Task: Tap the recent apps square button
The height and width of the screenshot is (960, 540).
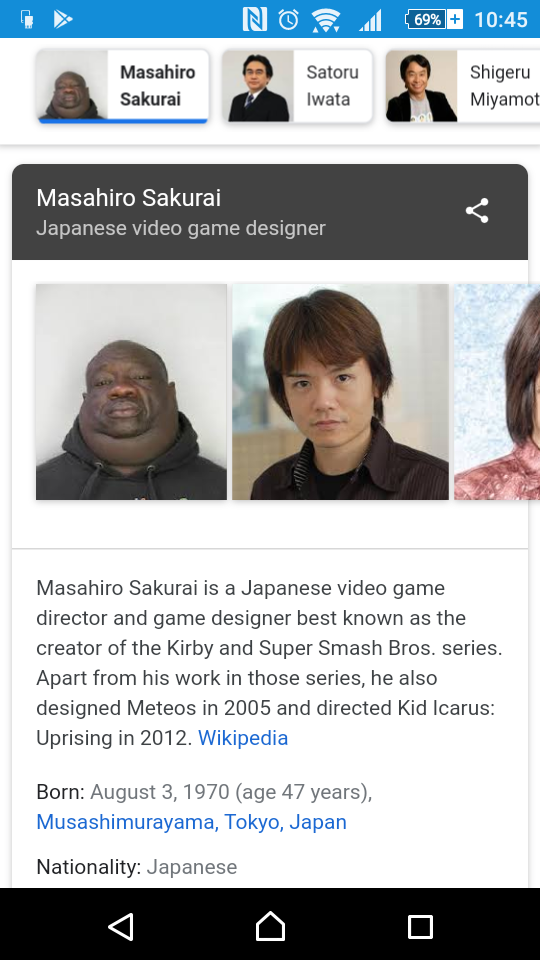Action: [x=420, y=927]
